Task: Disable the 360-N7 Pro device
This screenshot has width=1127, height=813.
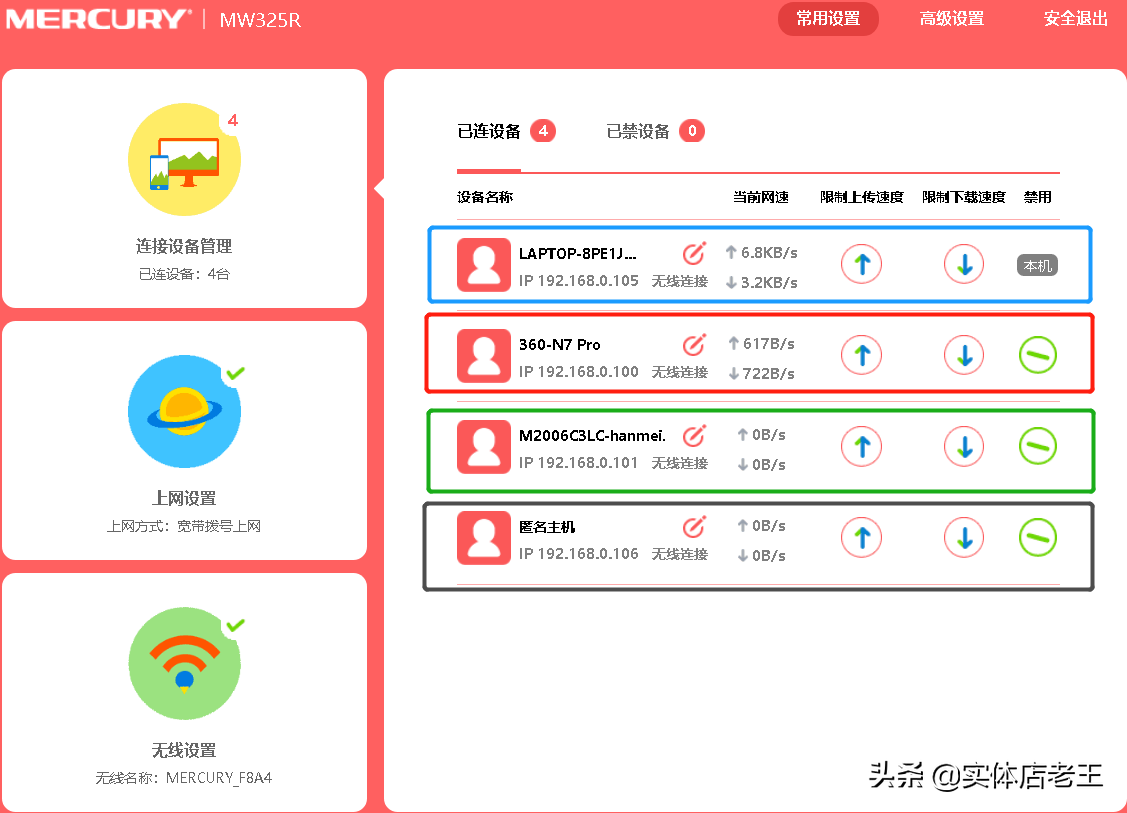Action: [1037, 355]
